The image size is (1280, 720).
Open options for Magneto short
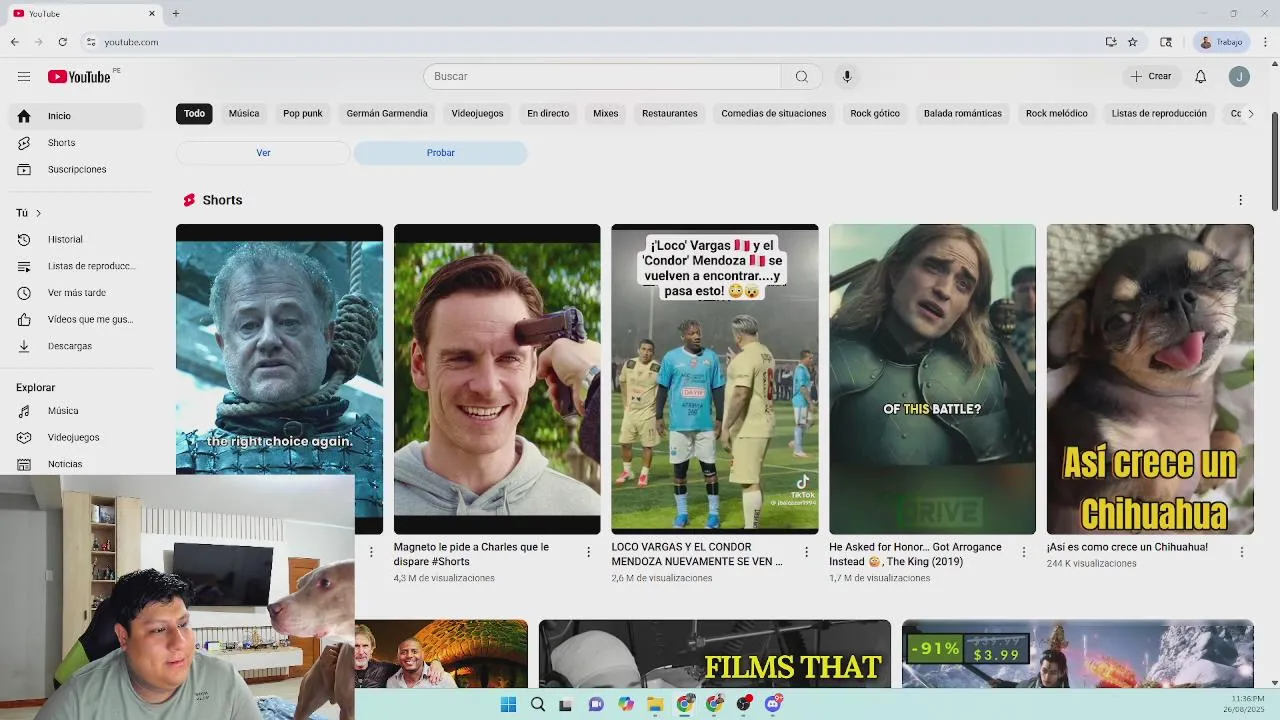pos(588,552)
